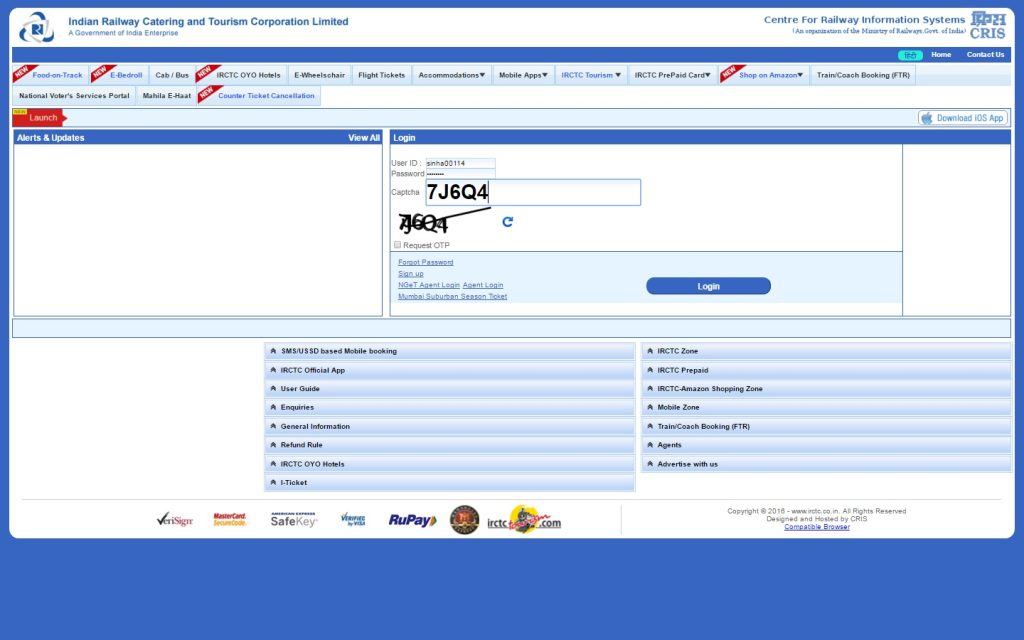
Task: Select the Food-on-Track menu item
Action: pyautogui.click(x=57, y=75)
